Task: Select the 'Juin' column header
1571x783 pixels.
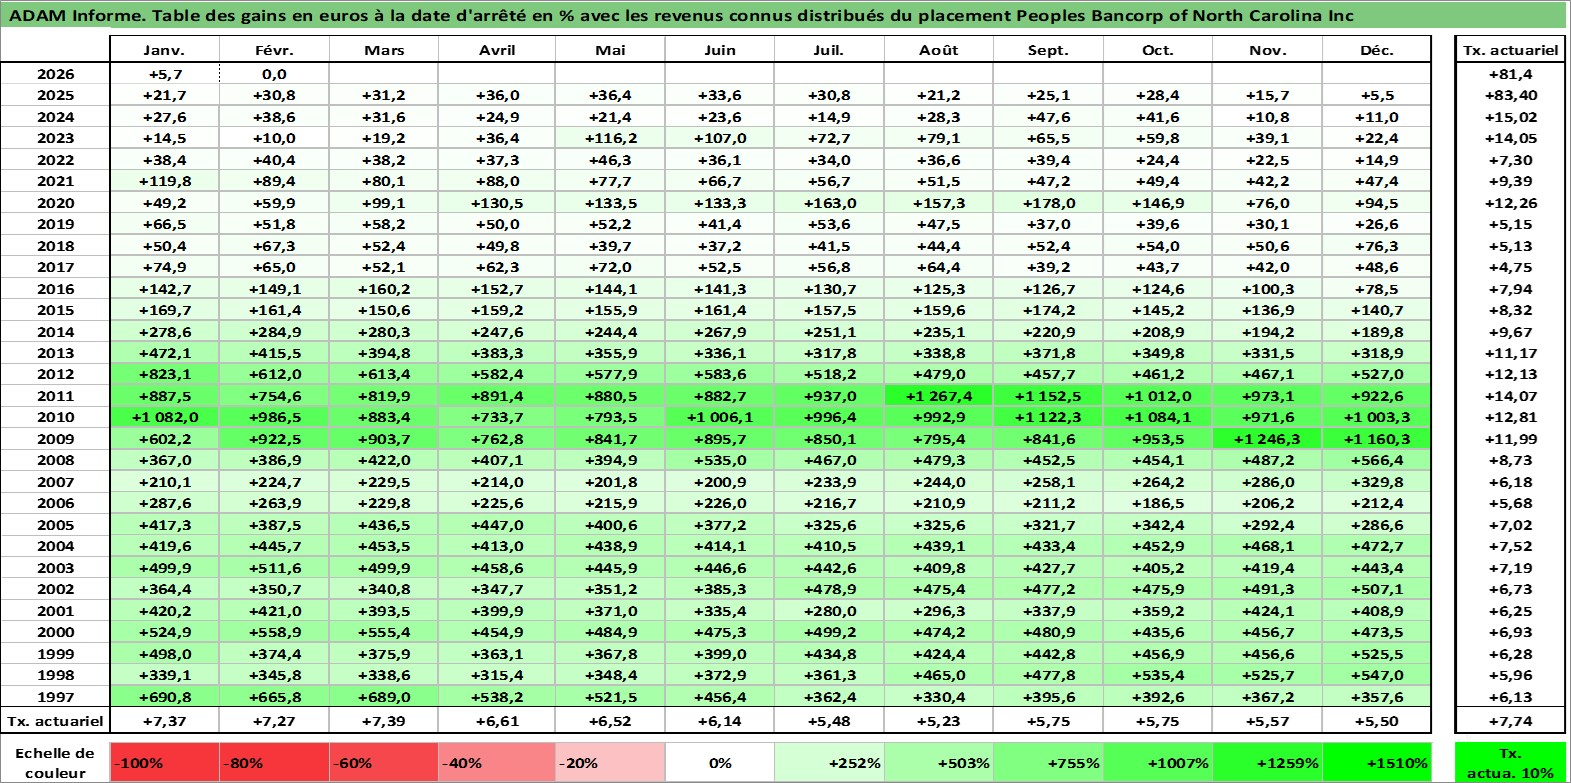Action: point(719,50)
